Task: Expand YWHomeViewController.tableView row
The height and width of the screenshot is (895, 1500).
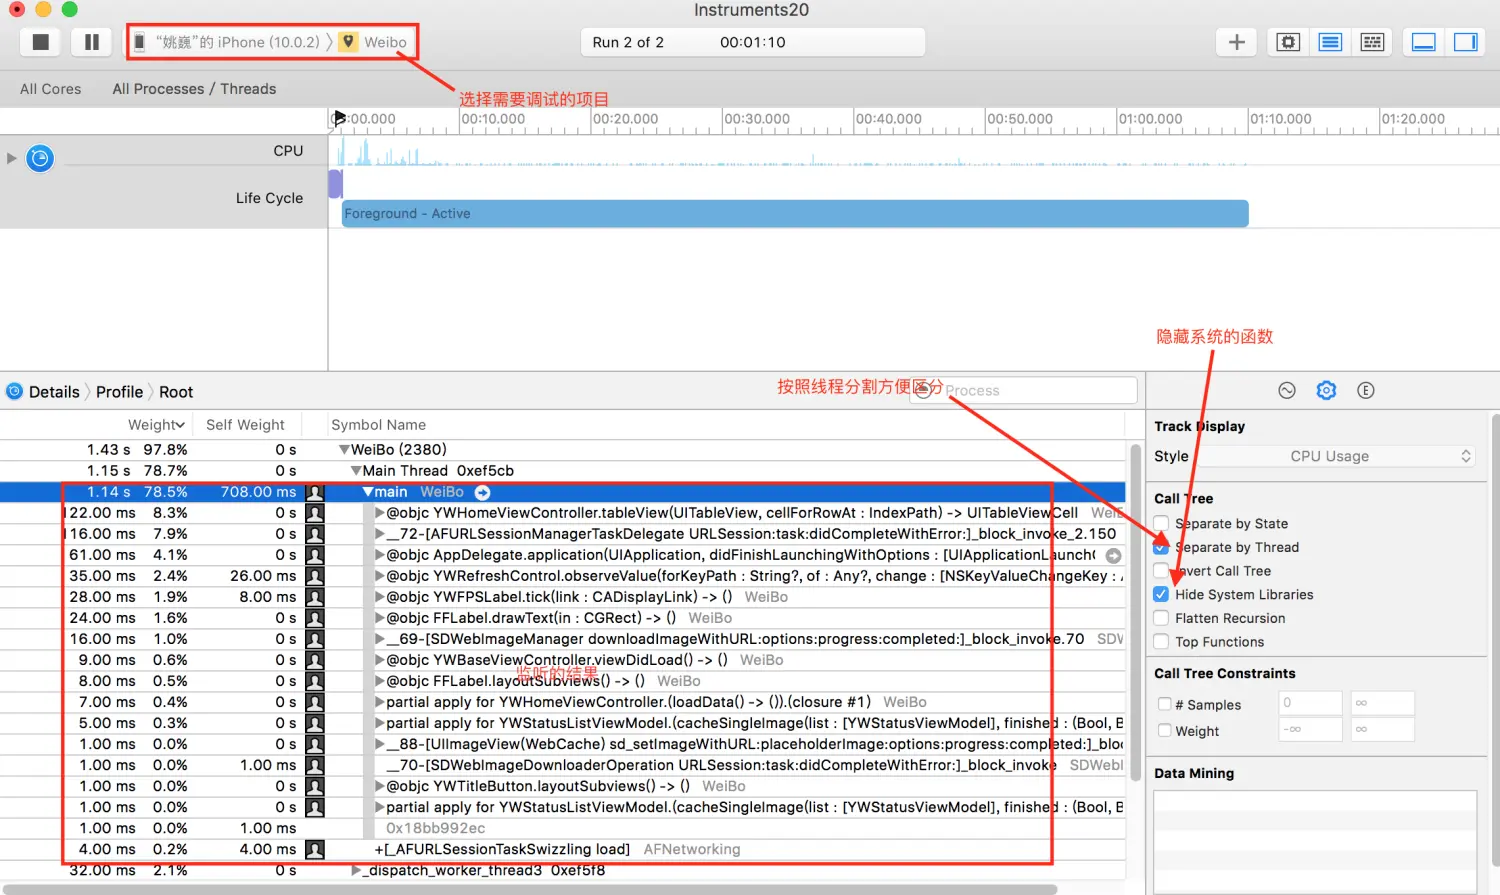Action: click(380, 513)
